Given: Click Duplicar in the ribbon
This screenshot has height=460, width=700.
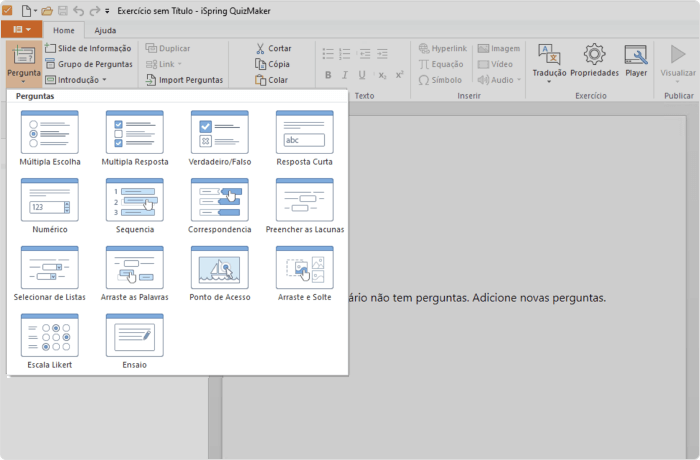Looking at the screenshot, I should tap(168, 48).
